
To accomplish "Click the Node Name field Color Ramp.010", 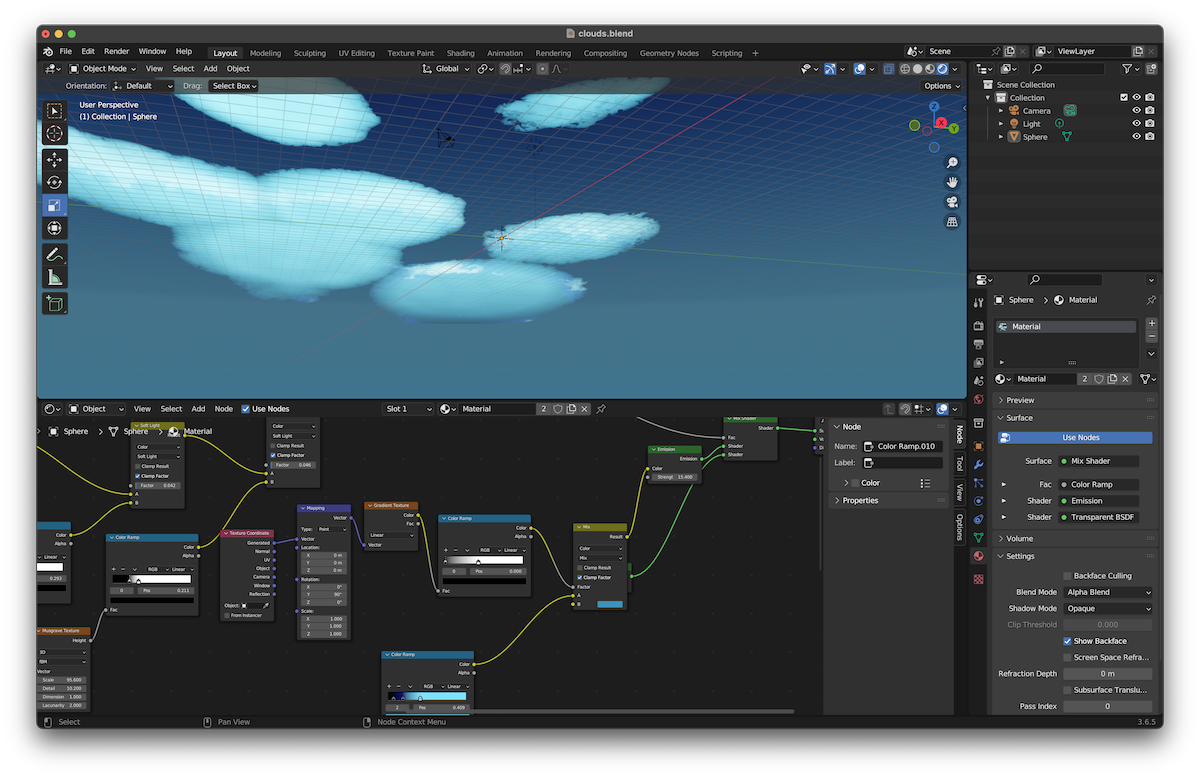I will pos(902,446).
